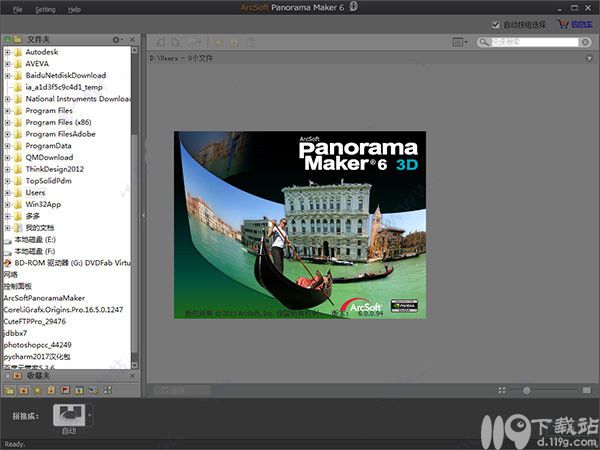Click the yellow star favorites icon
The image size is (600, 450).
click(38, 390)
